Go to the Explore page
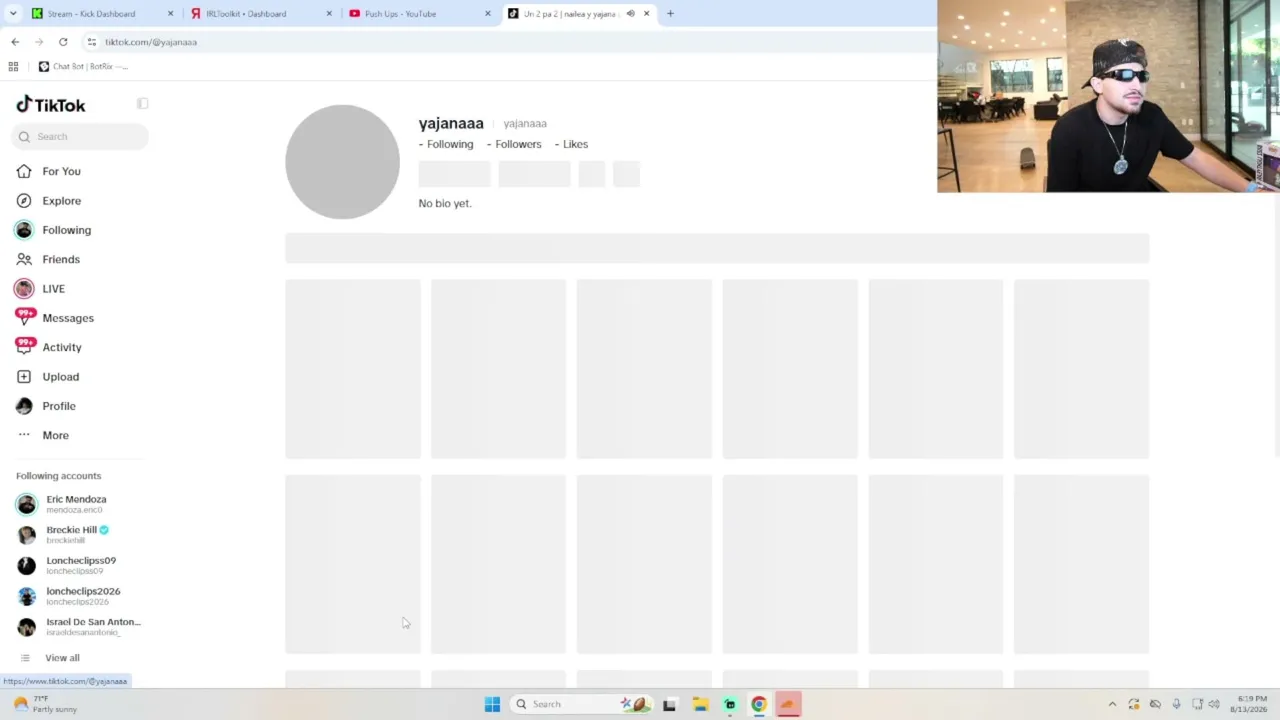Viewport: 1280px width, 720px height. 61,201
